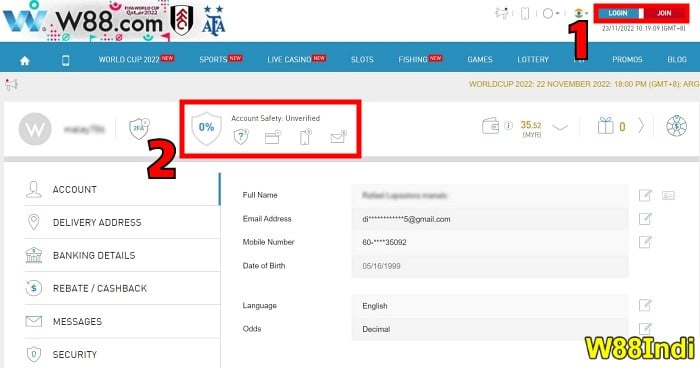Open the India flag language dropdown
The width and height of the screenshot is (700, 368).
point(581,13)
